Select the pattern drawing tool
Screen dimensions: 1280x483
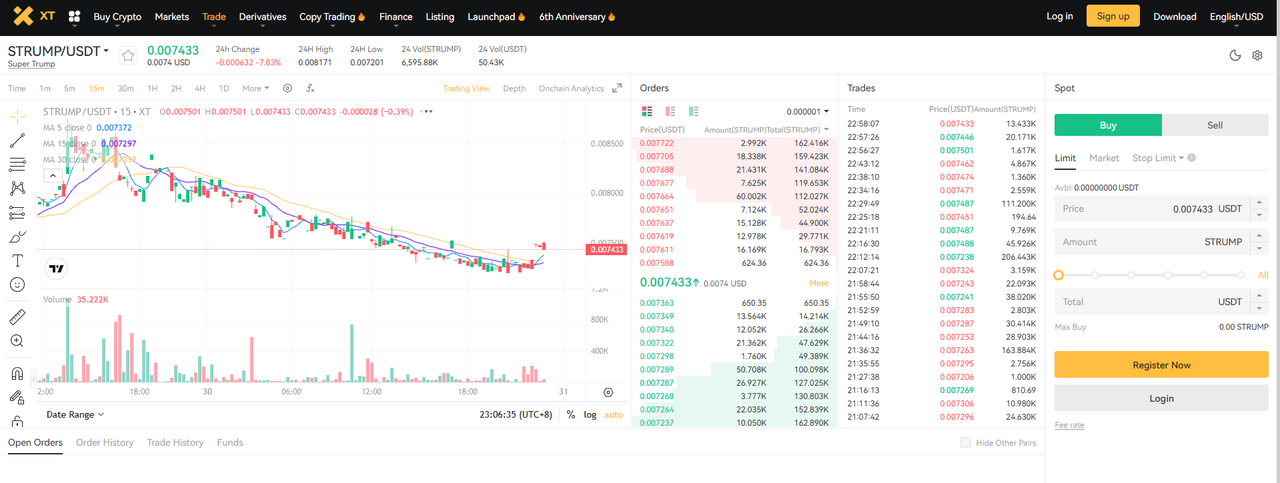pyautogui.click(x=17, y=188)
